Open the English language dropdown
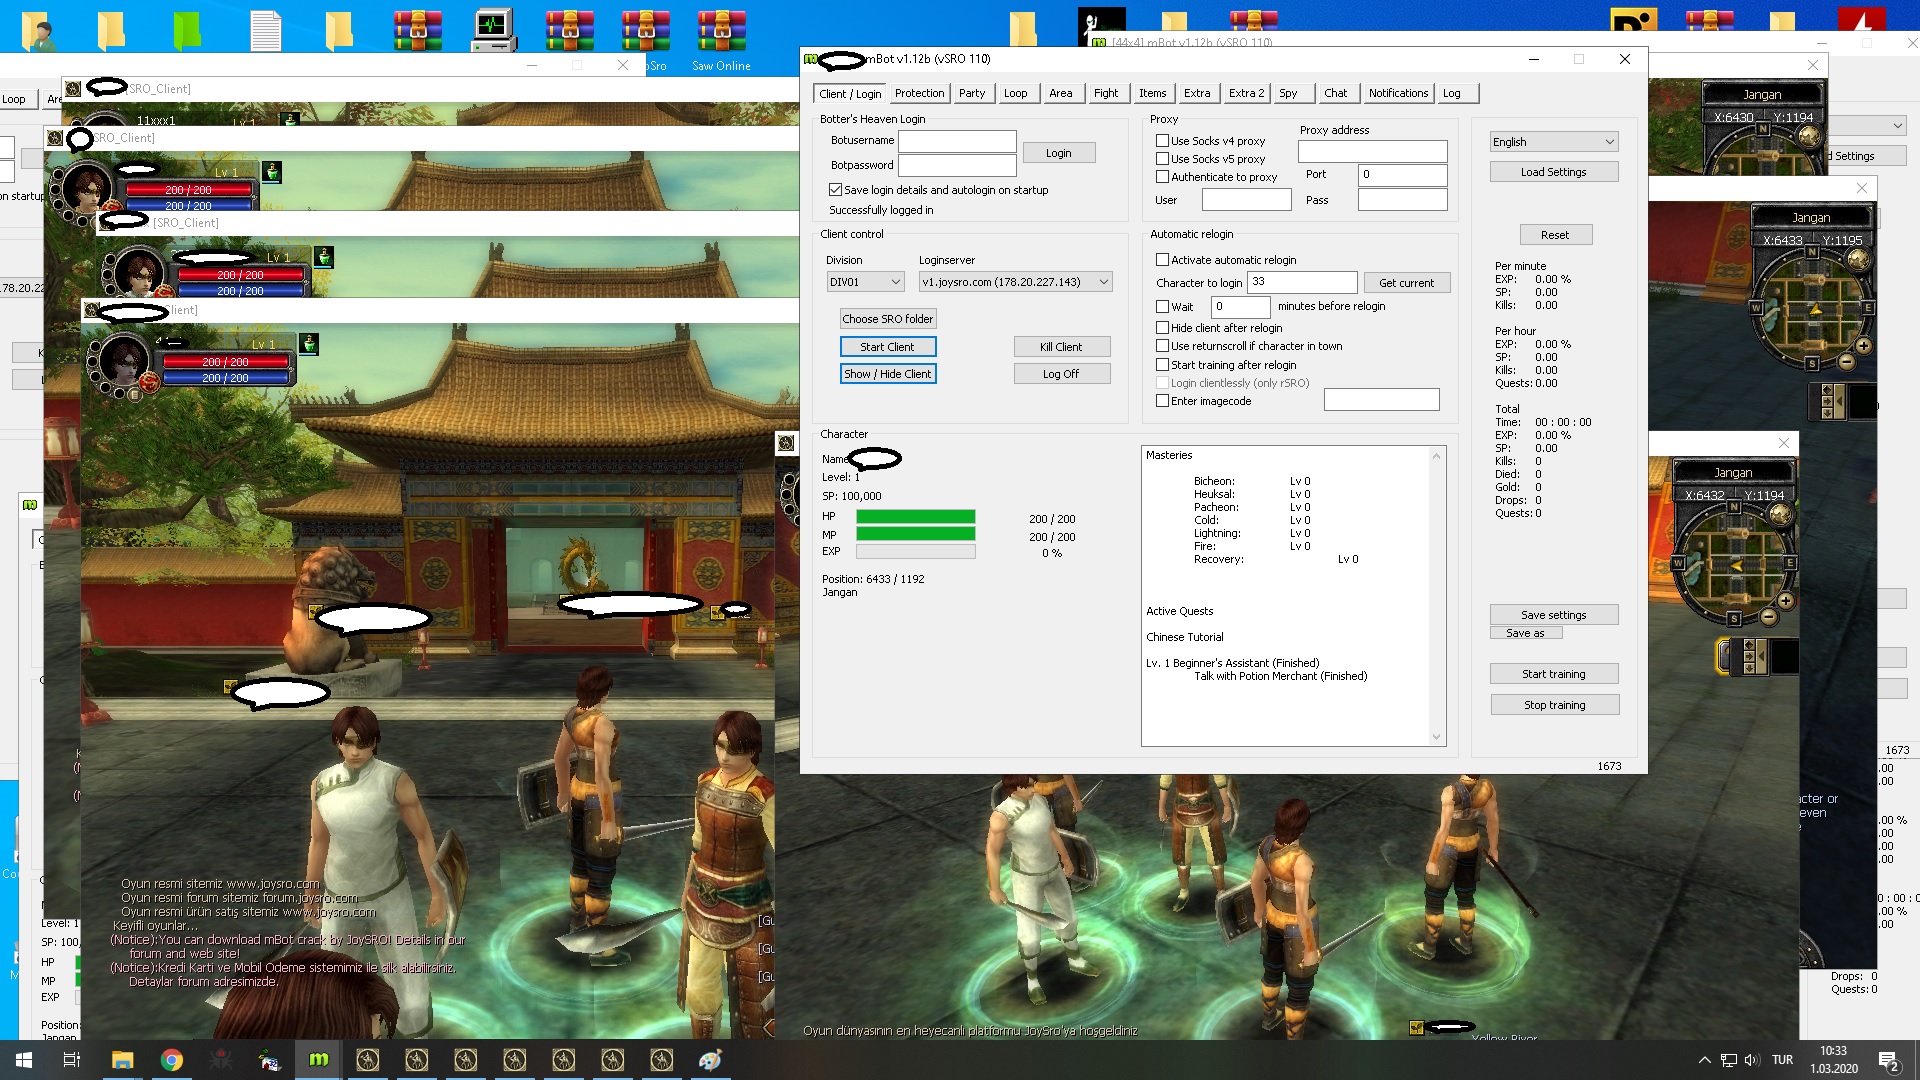Viewport: 1920px width, 1080px height. (1554, 142)
